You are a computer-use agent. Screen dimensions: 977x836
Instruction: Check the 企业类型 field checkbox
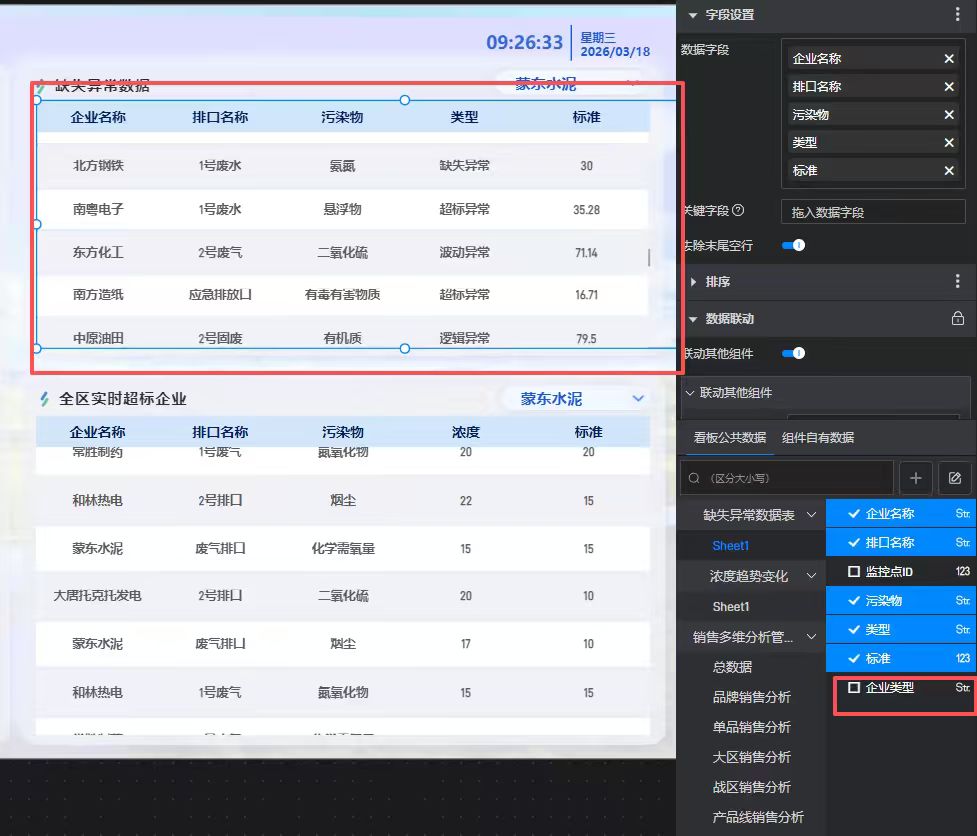(854, 688)
